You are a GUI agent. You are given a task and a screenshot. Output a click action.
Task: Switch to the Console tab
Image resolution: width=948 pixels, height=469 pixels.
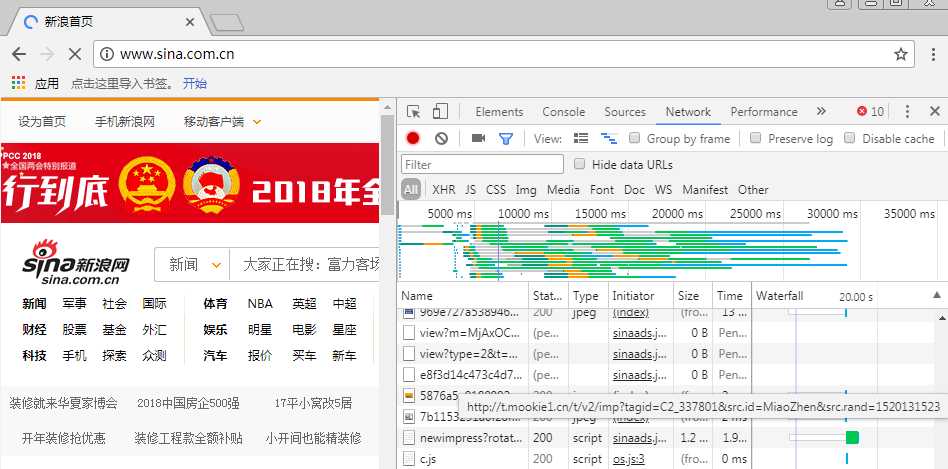(563, 112)
